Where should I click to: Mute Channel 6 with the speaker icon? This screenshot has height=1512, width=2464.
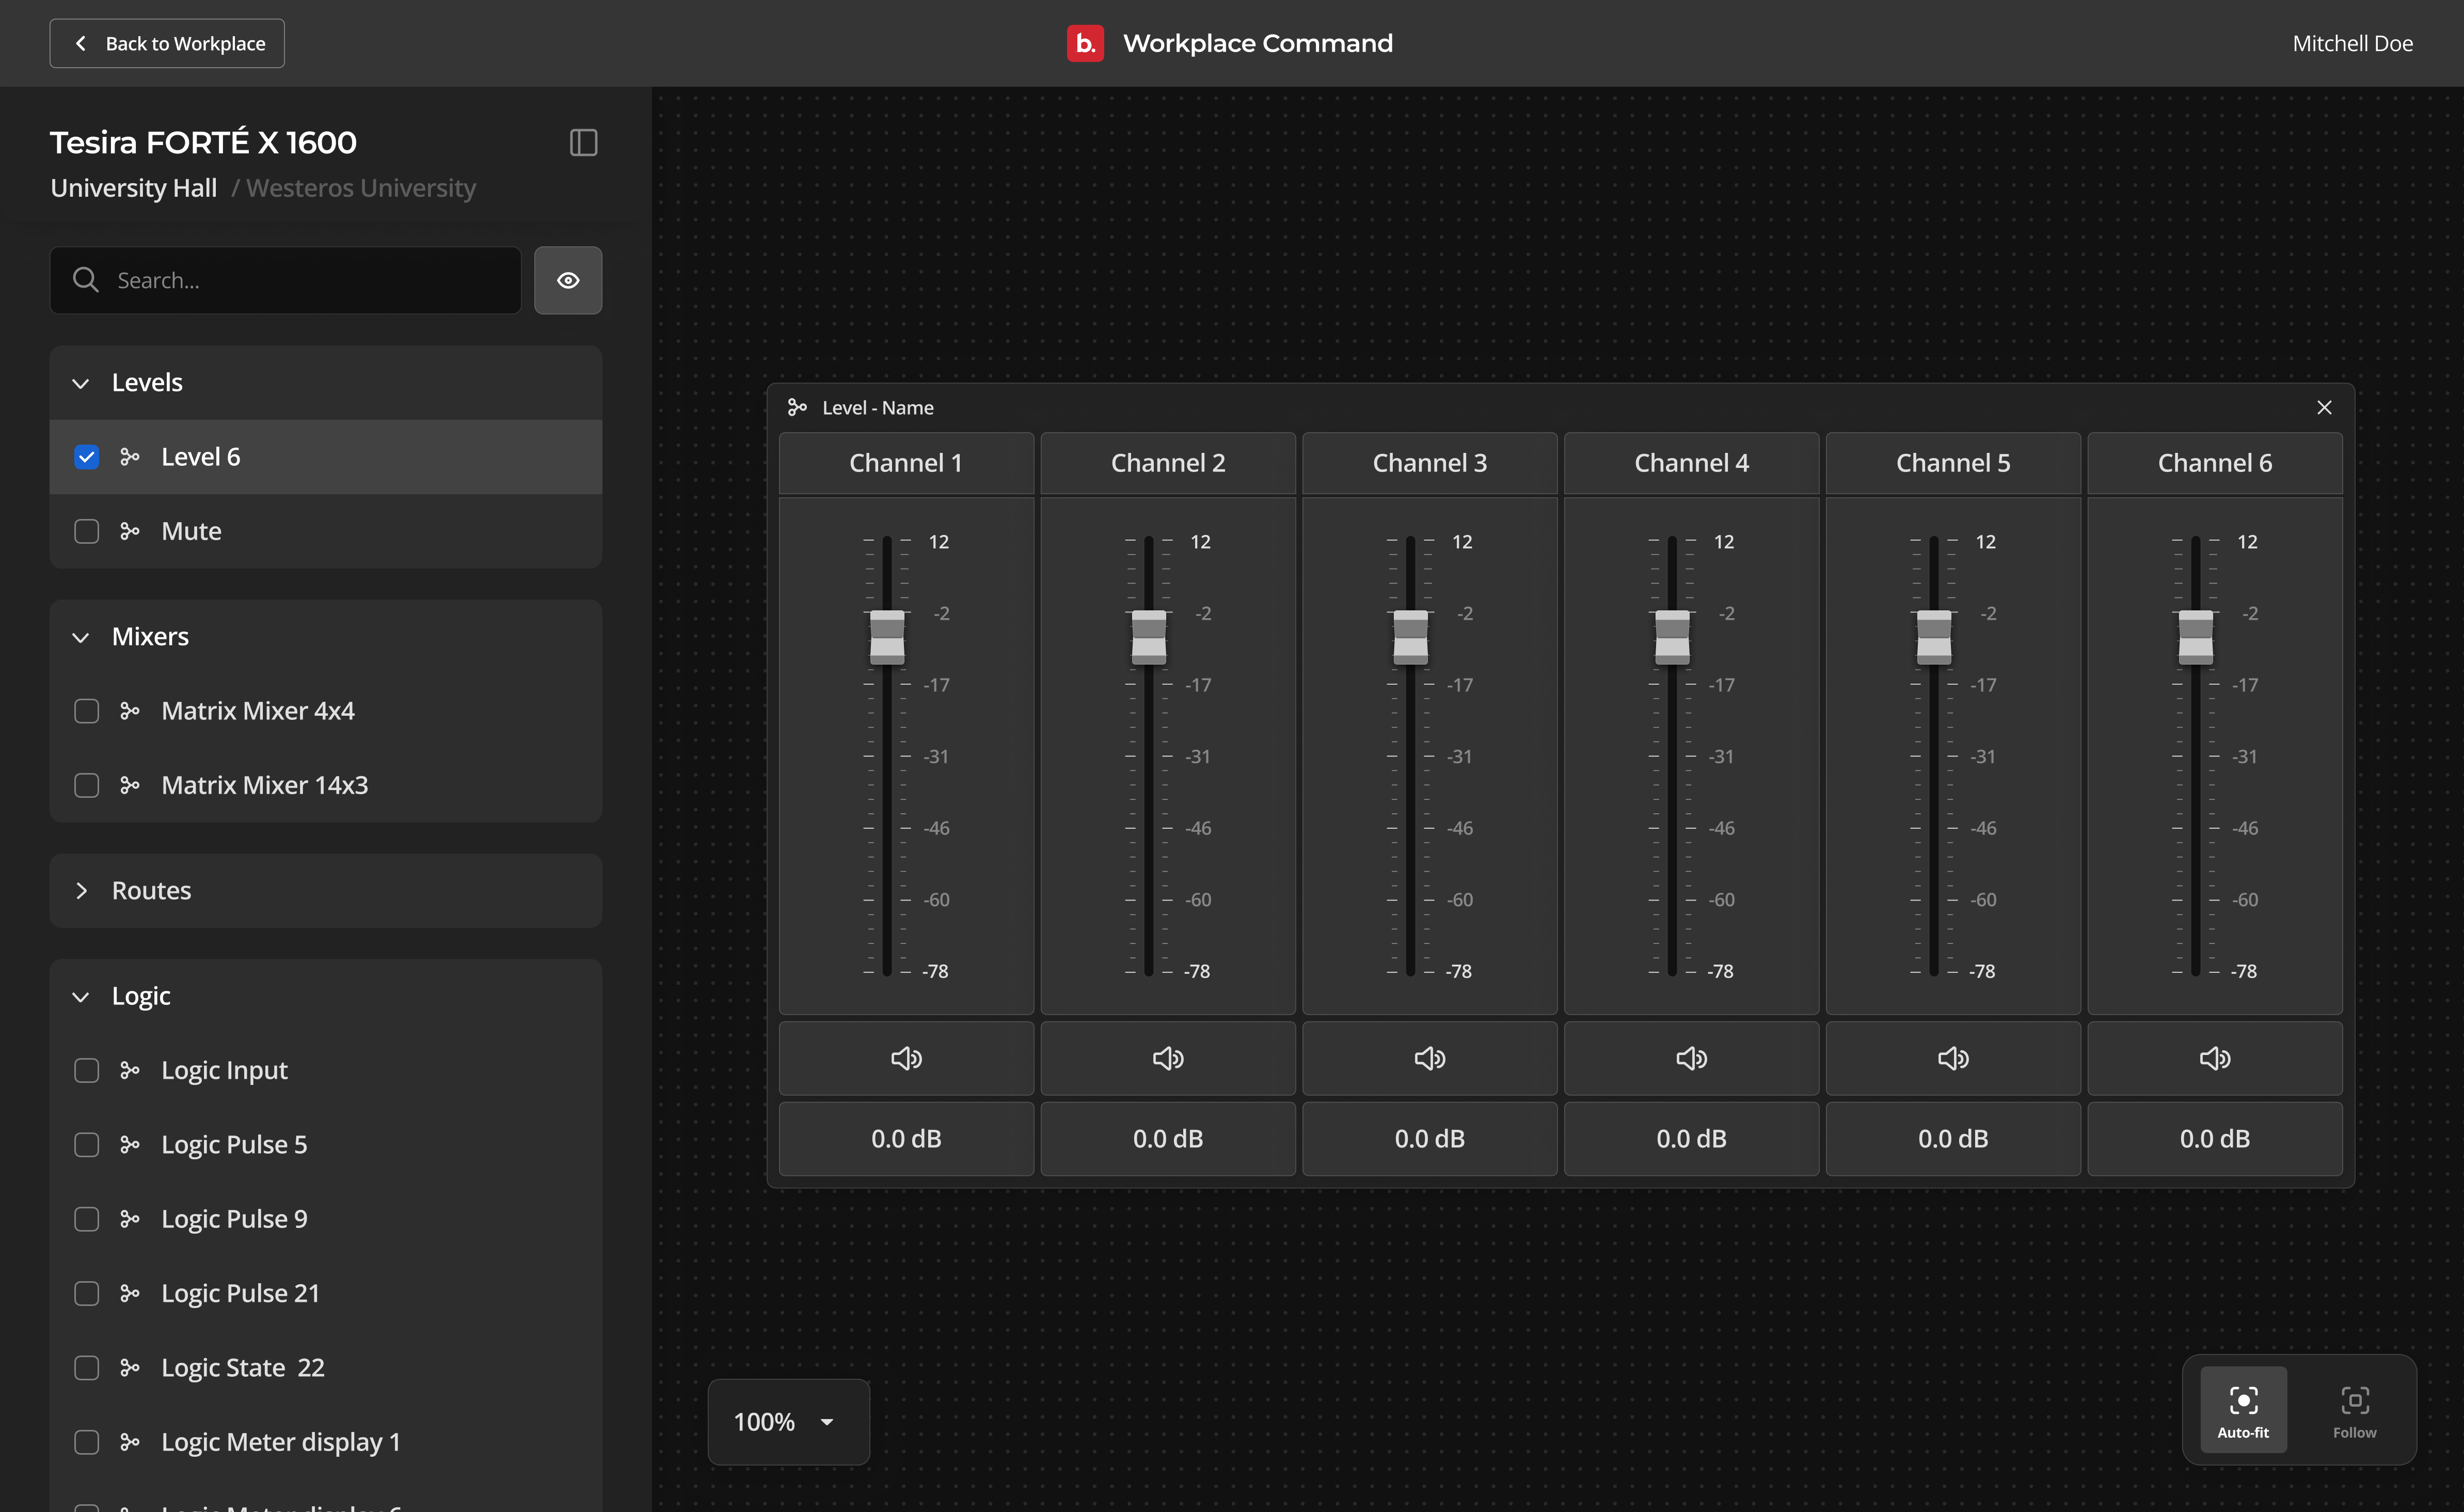[2215, 1058]
